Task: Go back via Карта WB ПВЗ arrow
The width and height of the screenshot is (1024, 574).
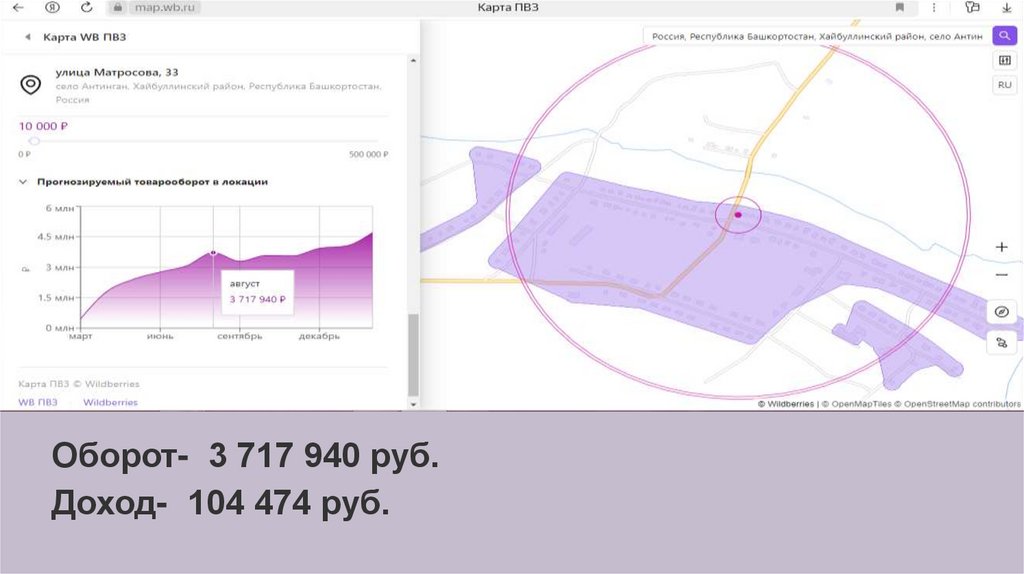Action: coord(27,37)
